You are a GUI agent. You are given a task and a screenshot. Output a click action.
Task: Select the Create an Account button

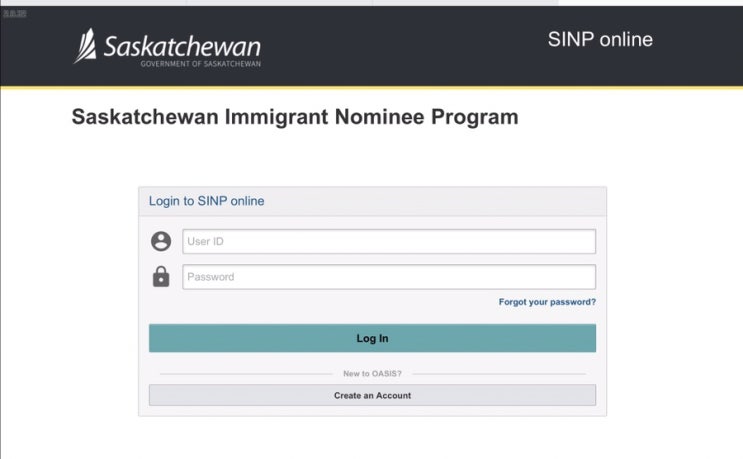coord(372,396)
